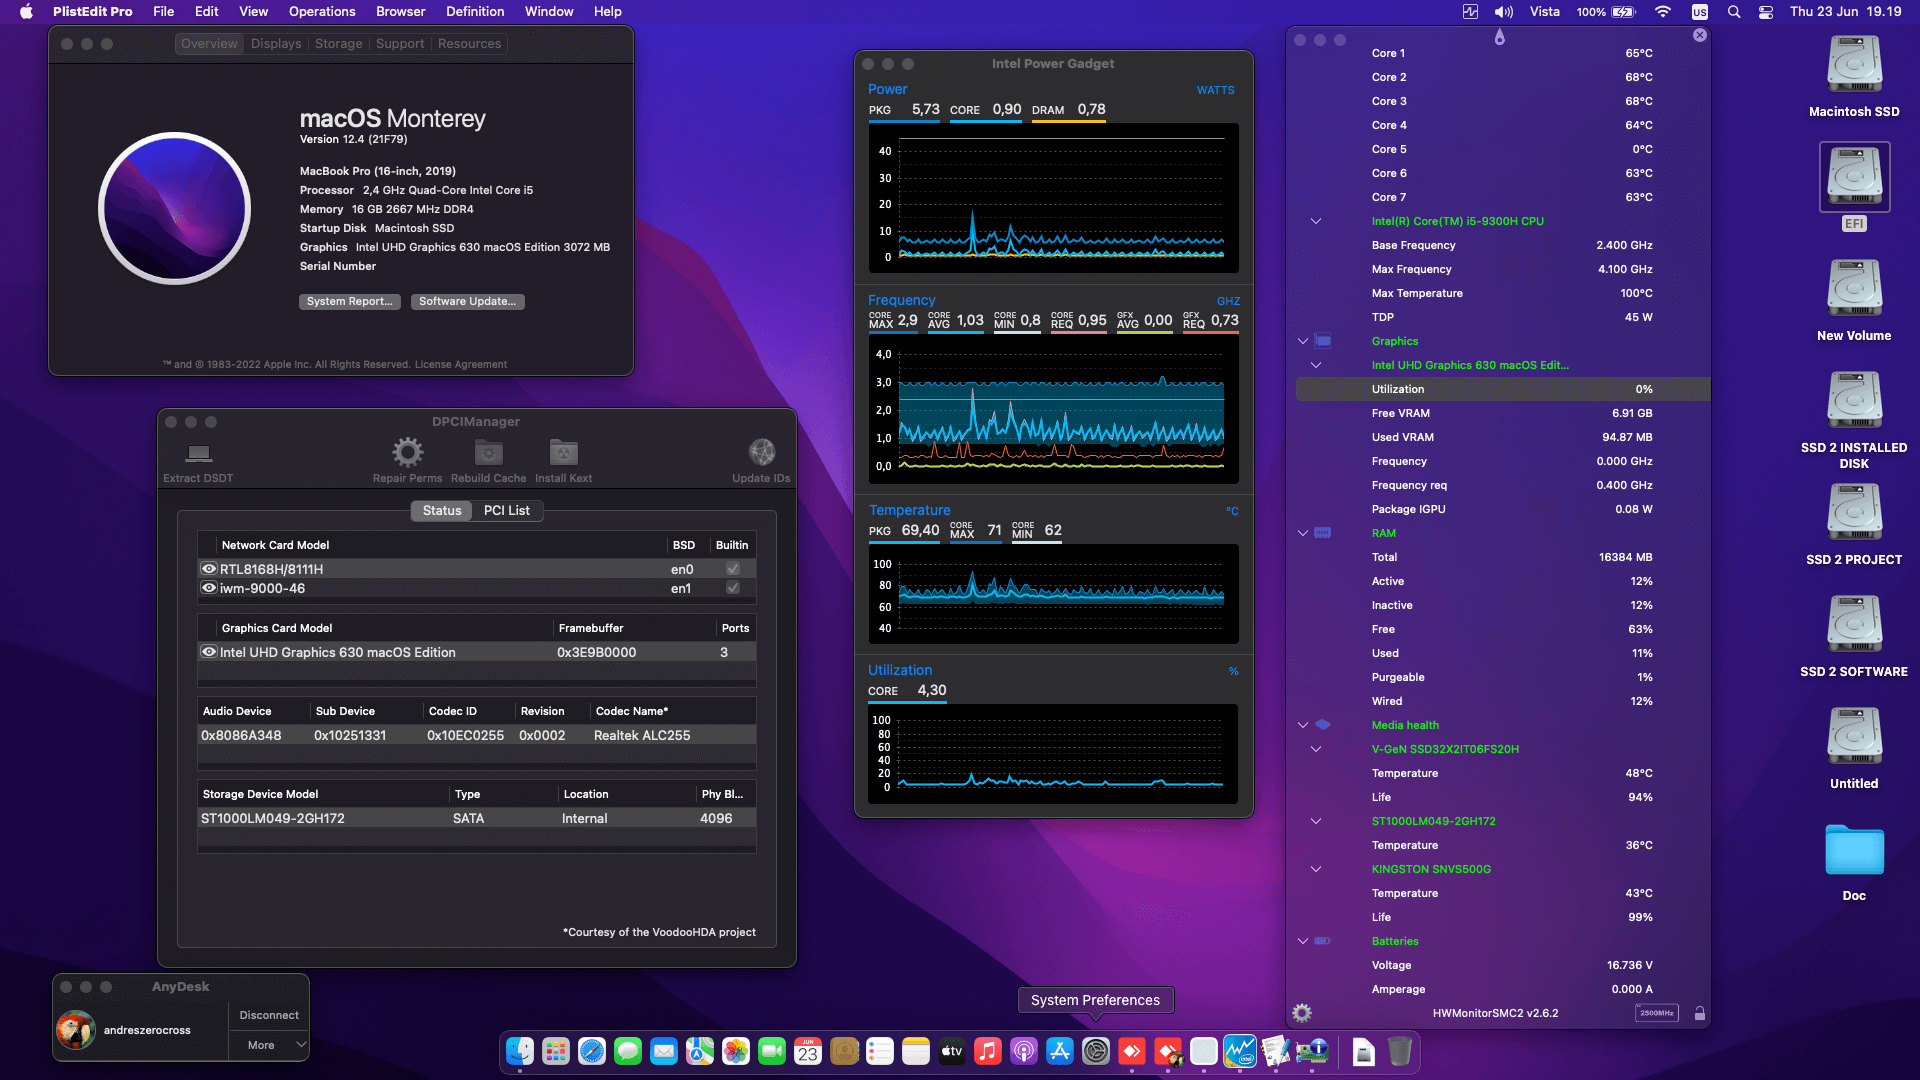Image resolution: width=1920 pixels, height=1080 pixels.
Task: Adjust the 2500MHz refresh control in HWMonitorSMC2
Action: (x=1659, y=1012)
